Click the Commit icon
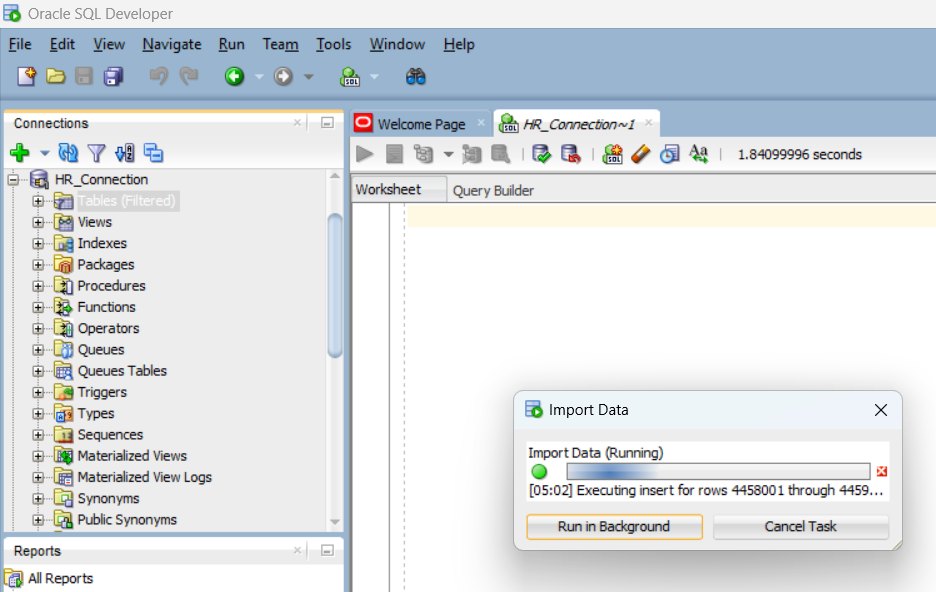 coord(541,154)
